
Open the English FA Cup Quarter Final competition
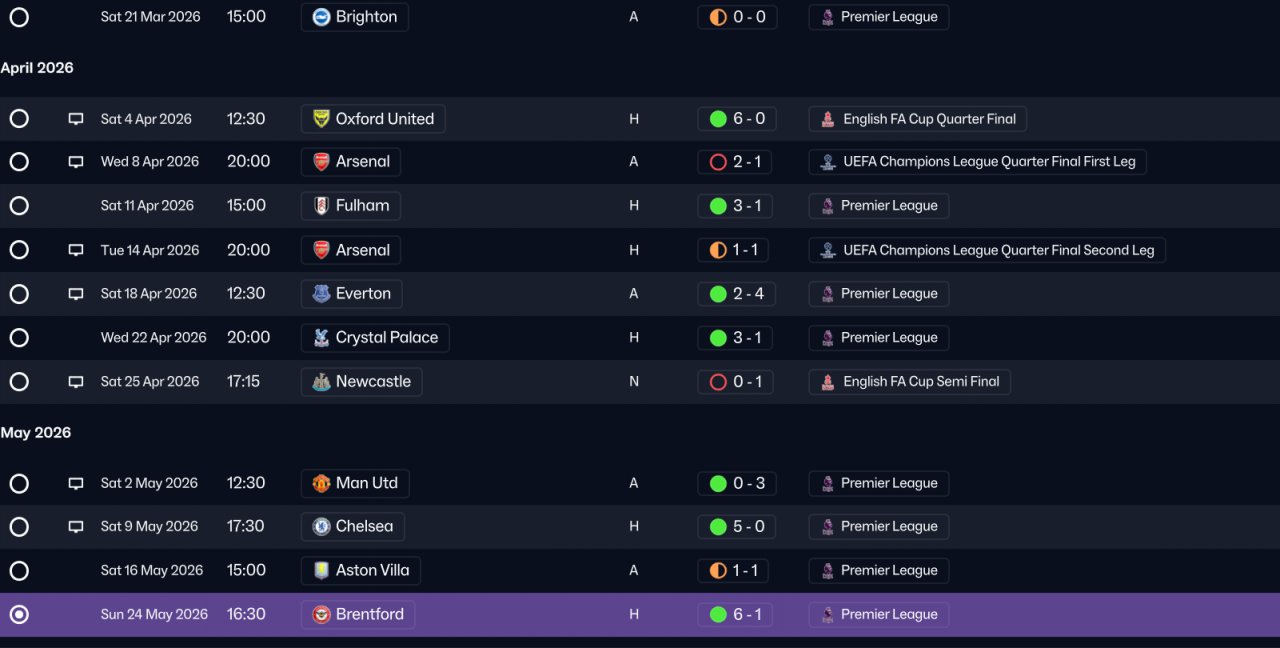(x=918, y=119)
